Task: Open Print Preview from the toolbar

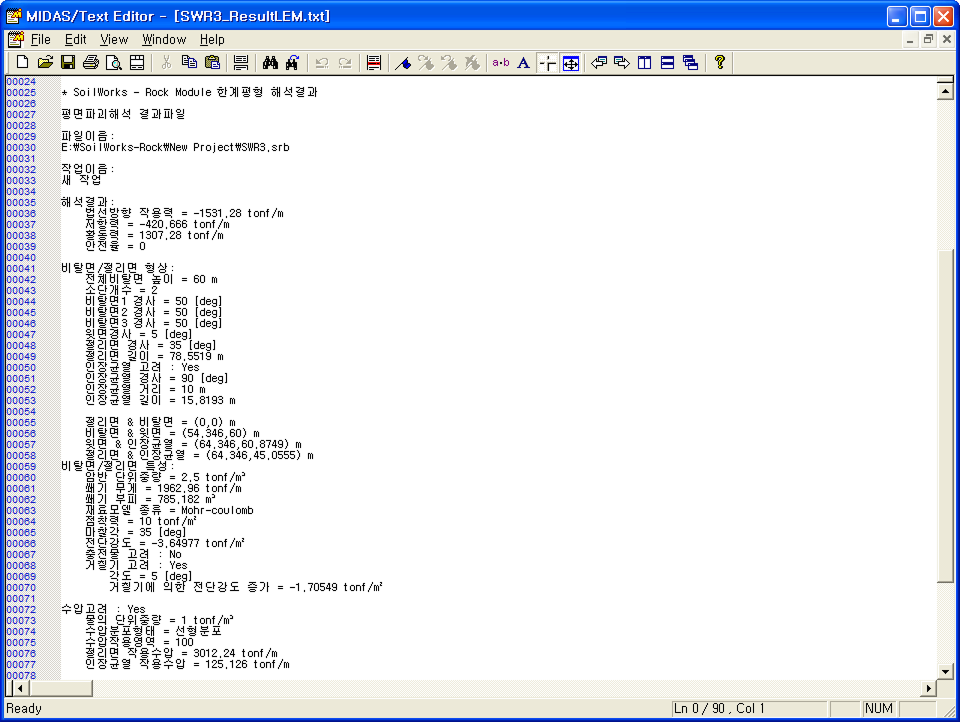Action: point(114,63)
